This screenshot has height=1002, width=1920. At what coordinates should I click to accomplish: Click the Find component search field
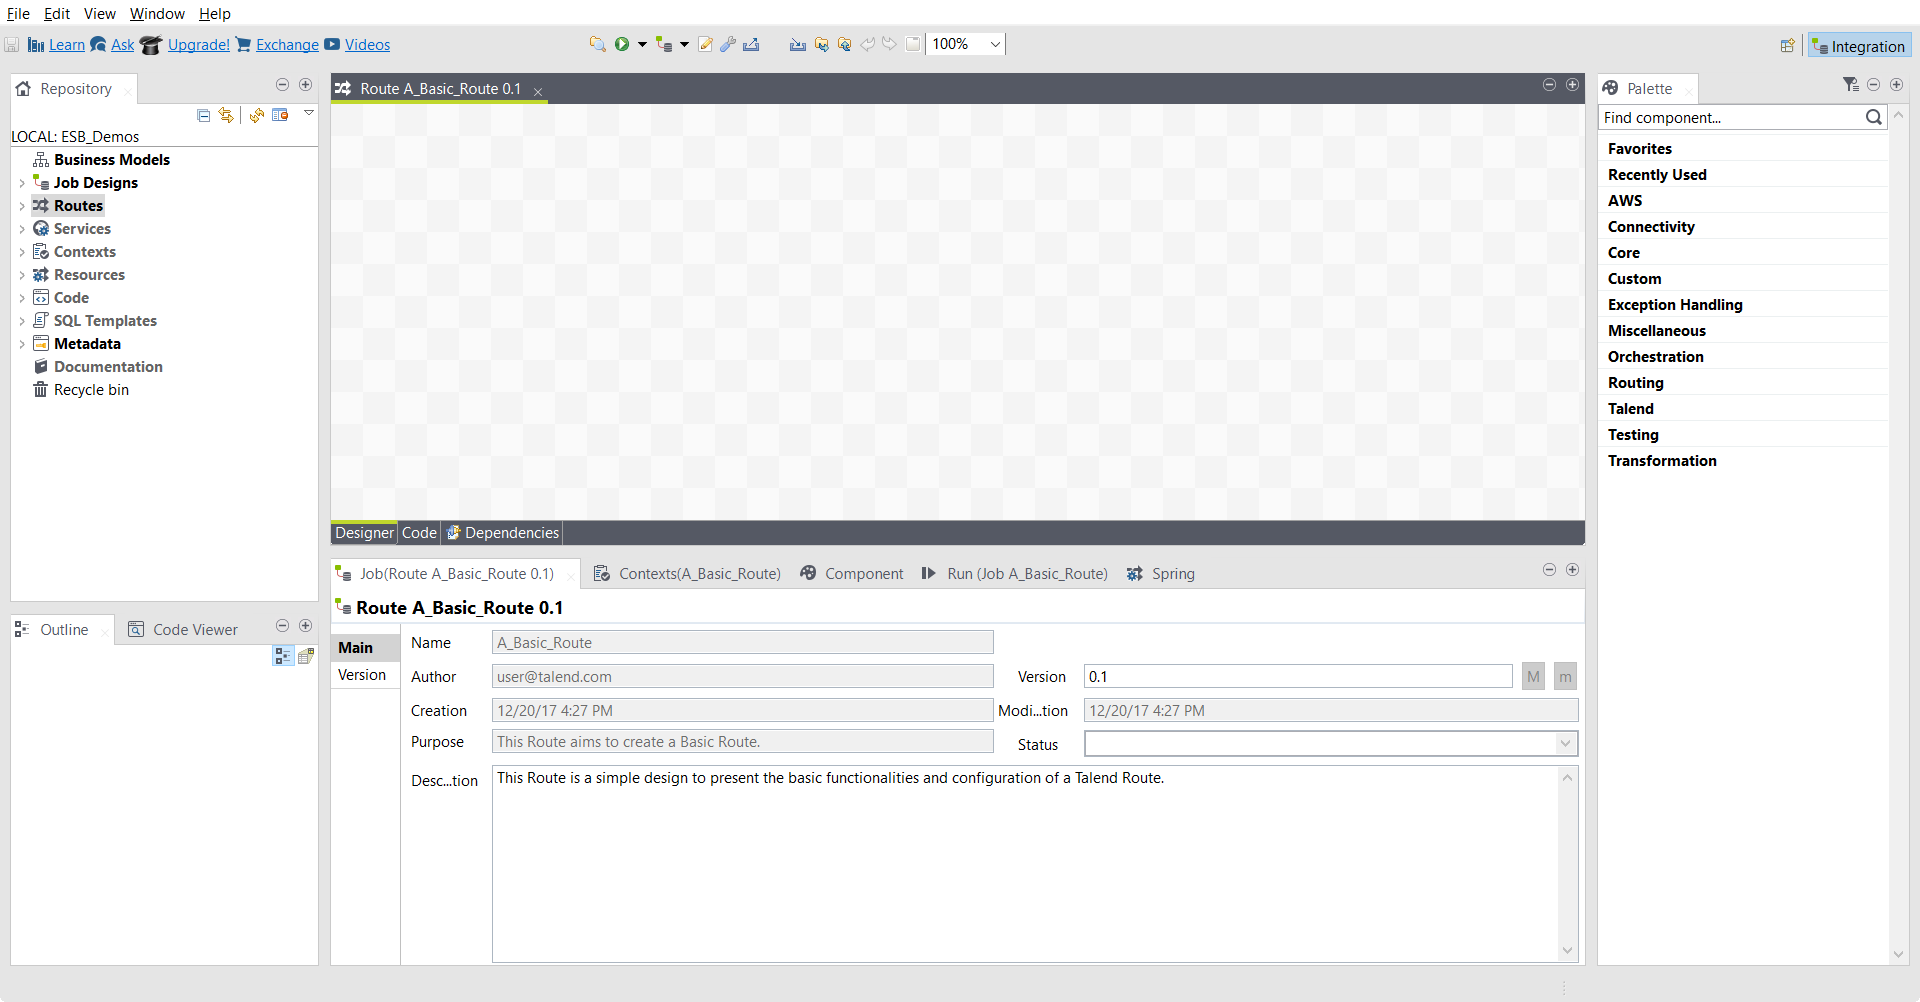click(1731, 118)
